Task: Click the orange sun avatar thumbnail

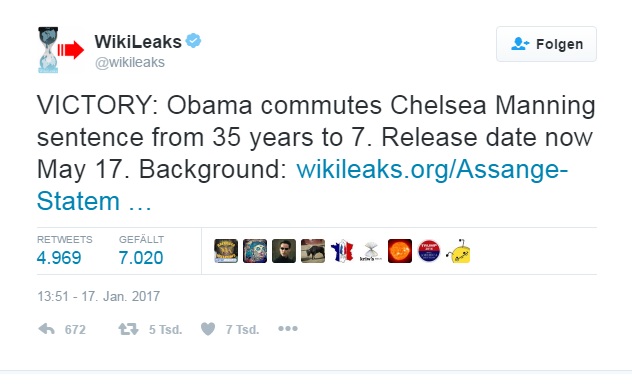Action: 400,251
